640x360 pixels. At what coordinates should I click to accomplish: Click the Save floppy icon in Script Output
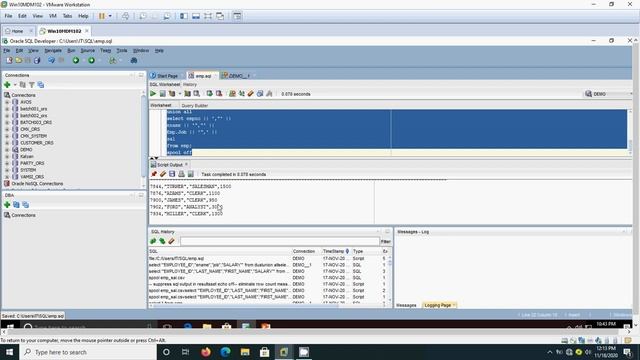click(172, 174)
